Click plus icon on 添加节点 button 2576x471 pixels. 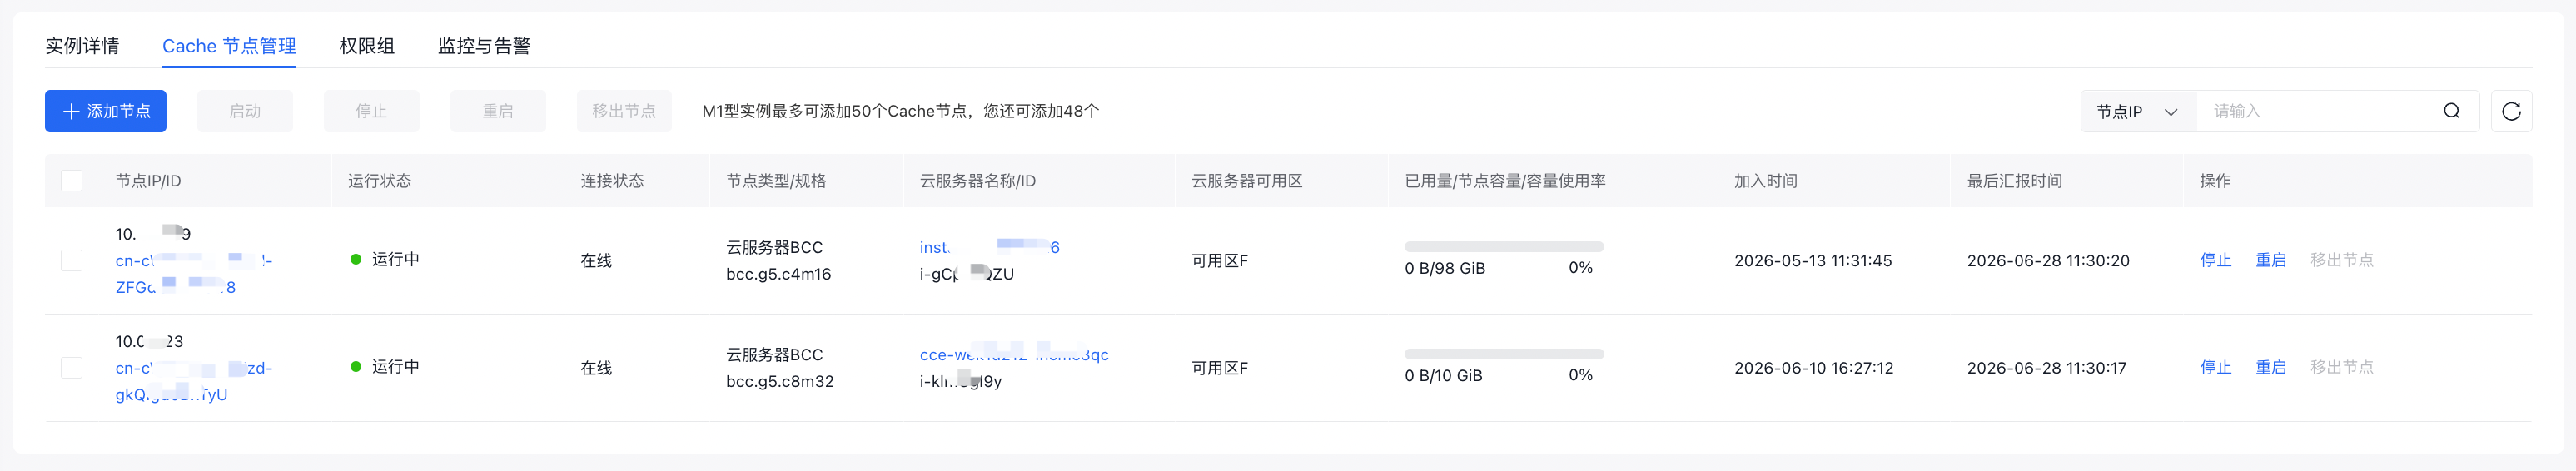(x=71, y=111)
